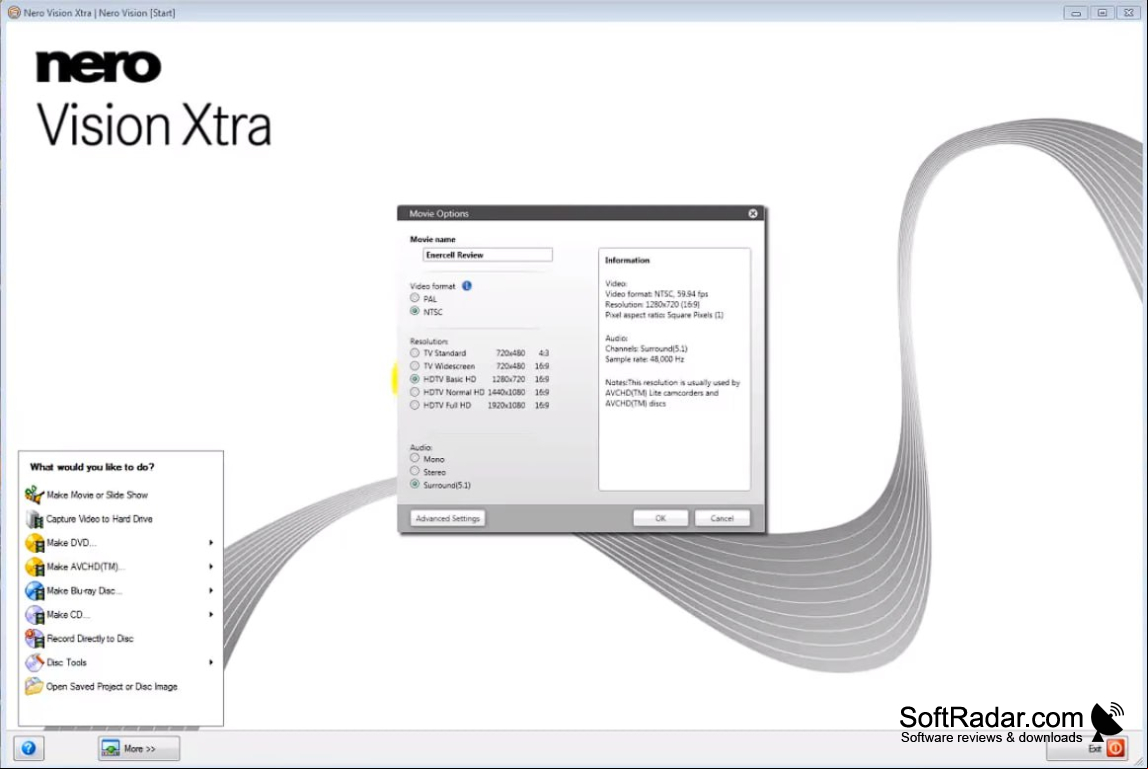Click the Make Movie or Slide Show icon
Viewport: 1148px width, 769px height.
click(x=34, y=495)
